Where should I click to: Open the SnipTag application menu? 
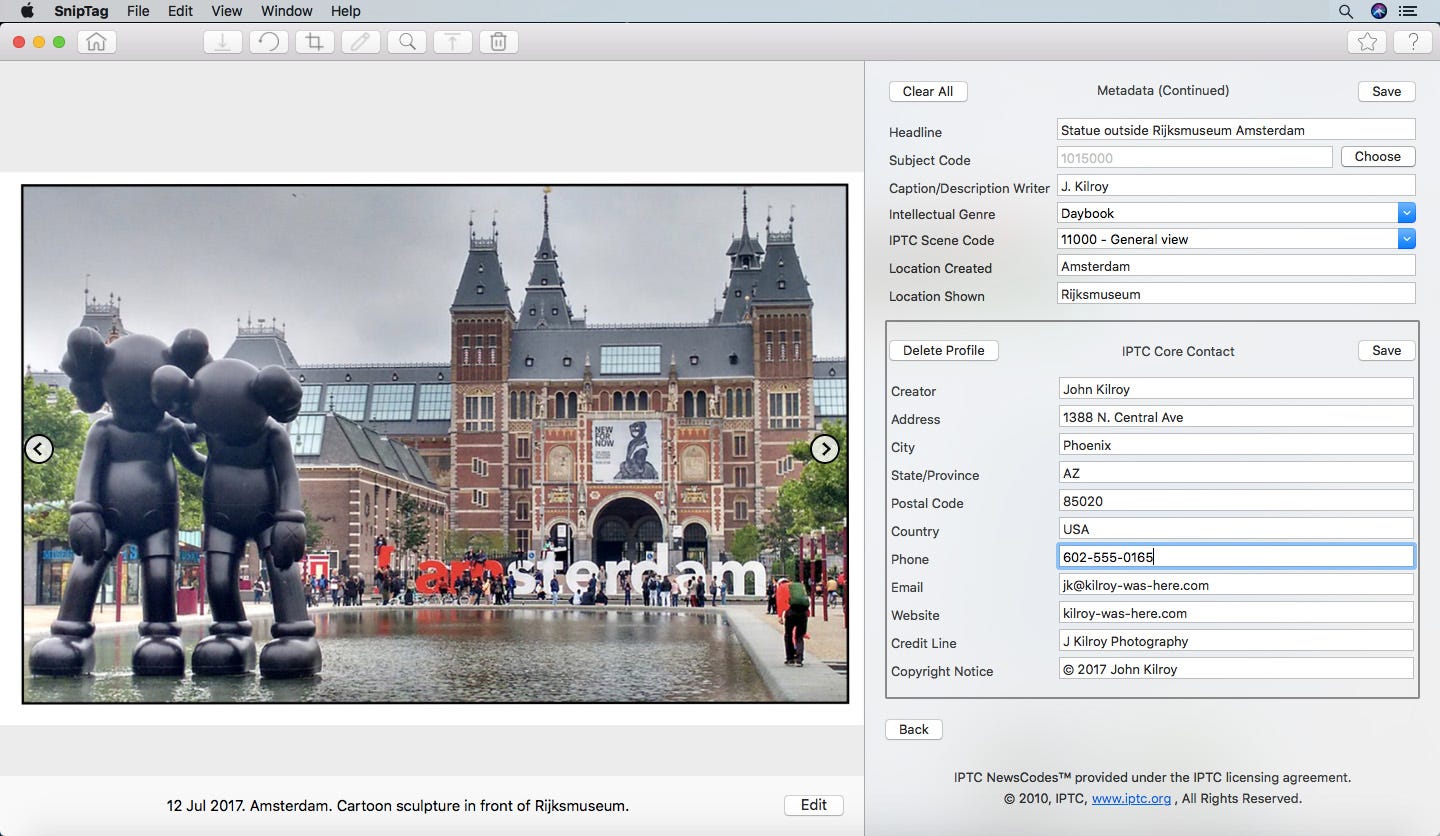click(81, 11)
